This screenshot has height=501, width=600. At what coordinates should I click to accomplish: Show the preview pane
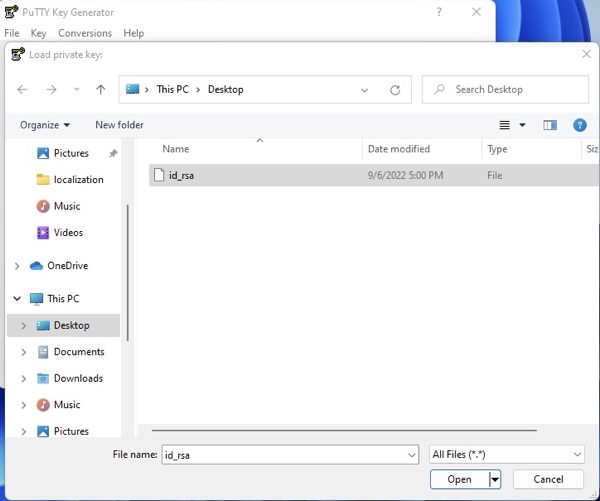[550, 125]
